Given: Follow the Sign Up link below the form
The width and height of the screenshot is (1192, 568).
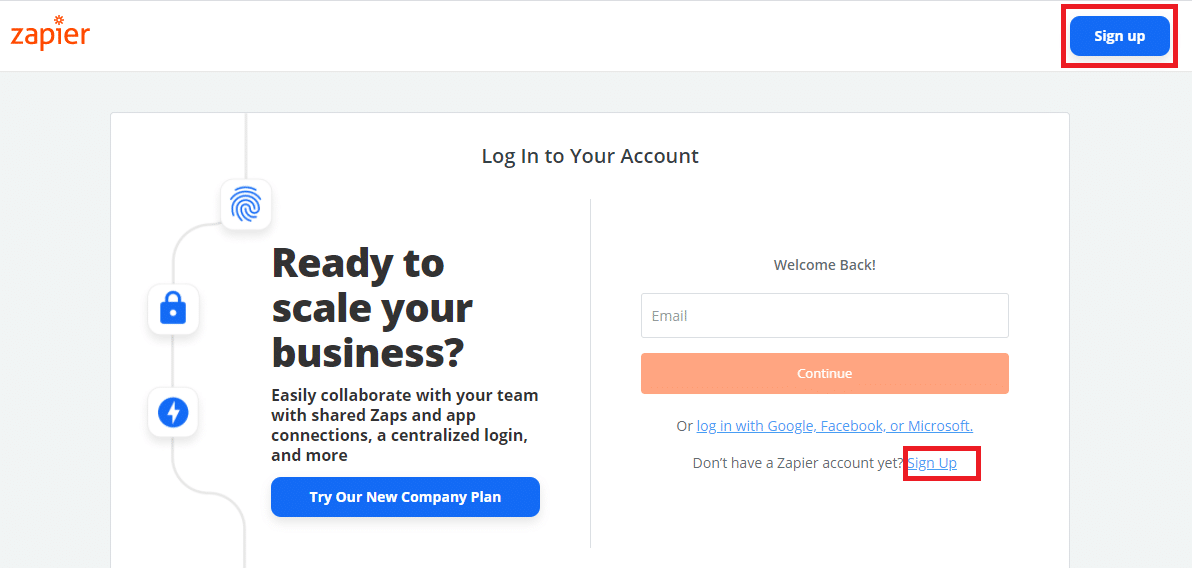Looking at the screenshot, I should click(x=932, y=463).
